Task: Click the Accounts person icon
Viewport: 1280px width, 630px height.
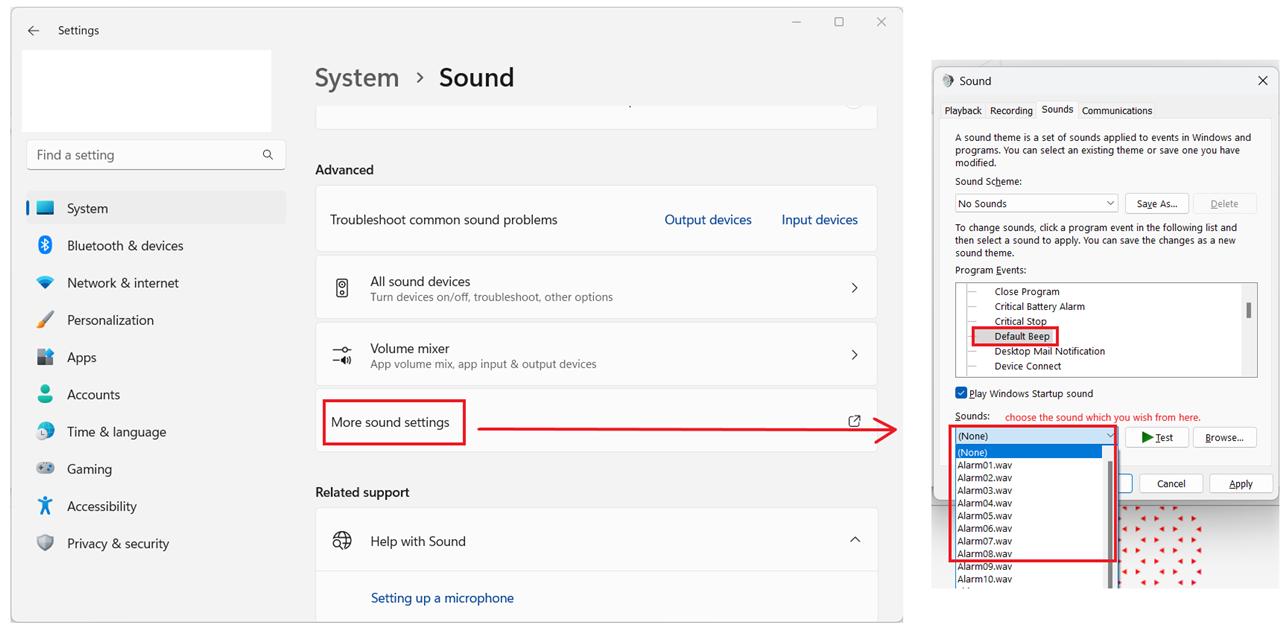Action: (45, 394)
